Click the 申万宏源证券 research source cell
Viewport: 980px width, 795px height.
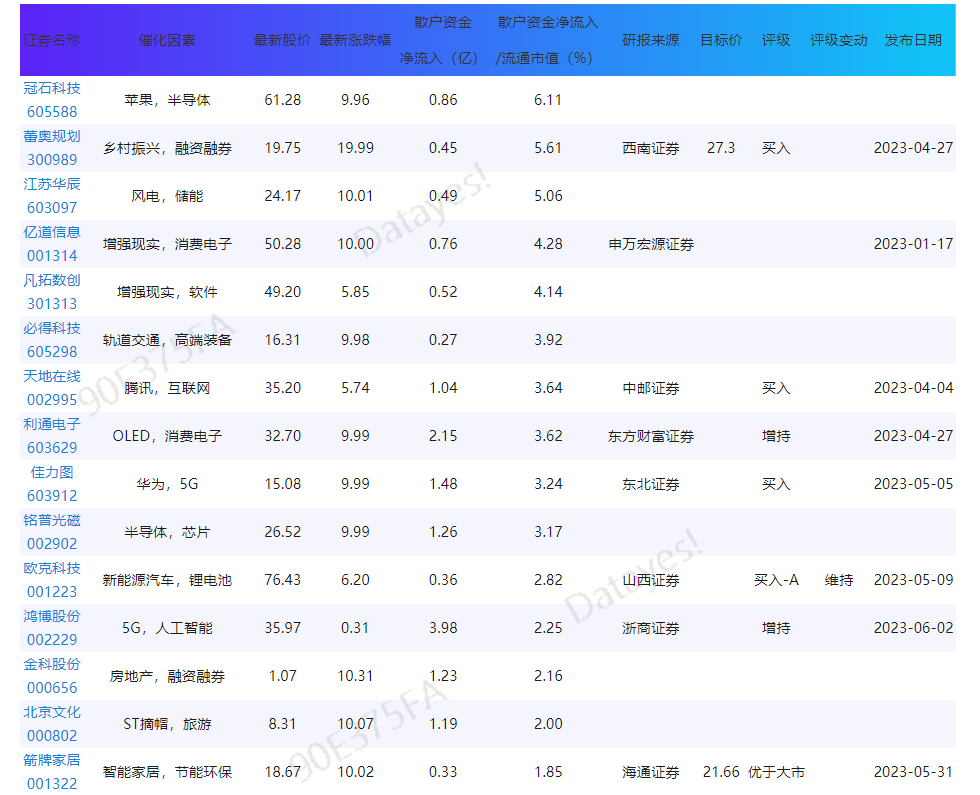(651, 244)
